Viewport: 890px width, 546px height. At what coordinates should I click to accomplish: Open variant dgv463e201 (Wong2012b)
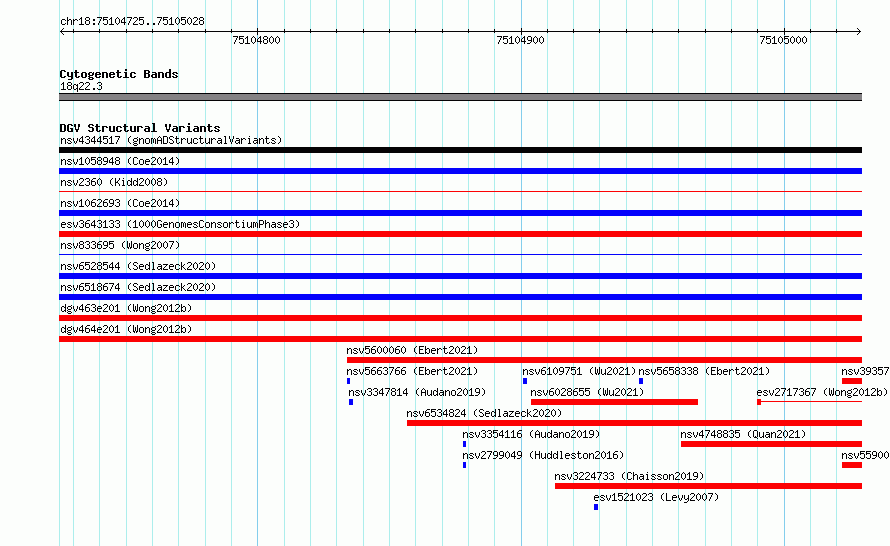(x=126, y=308)
